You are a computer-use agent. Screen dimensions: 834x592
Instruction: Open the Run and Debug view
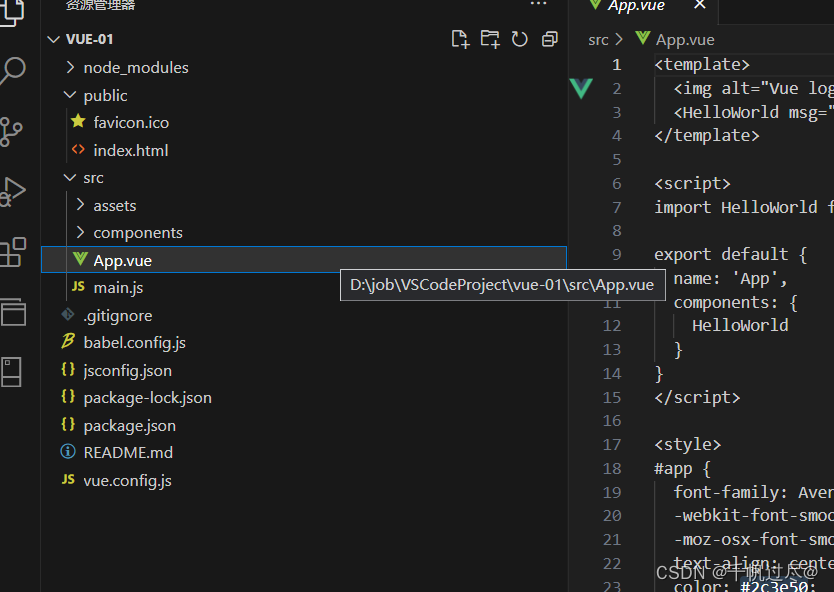point(13,191)
